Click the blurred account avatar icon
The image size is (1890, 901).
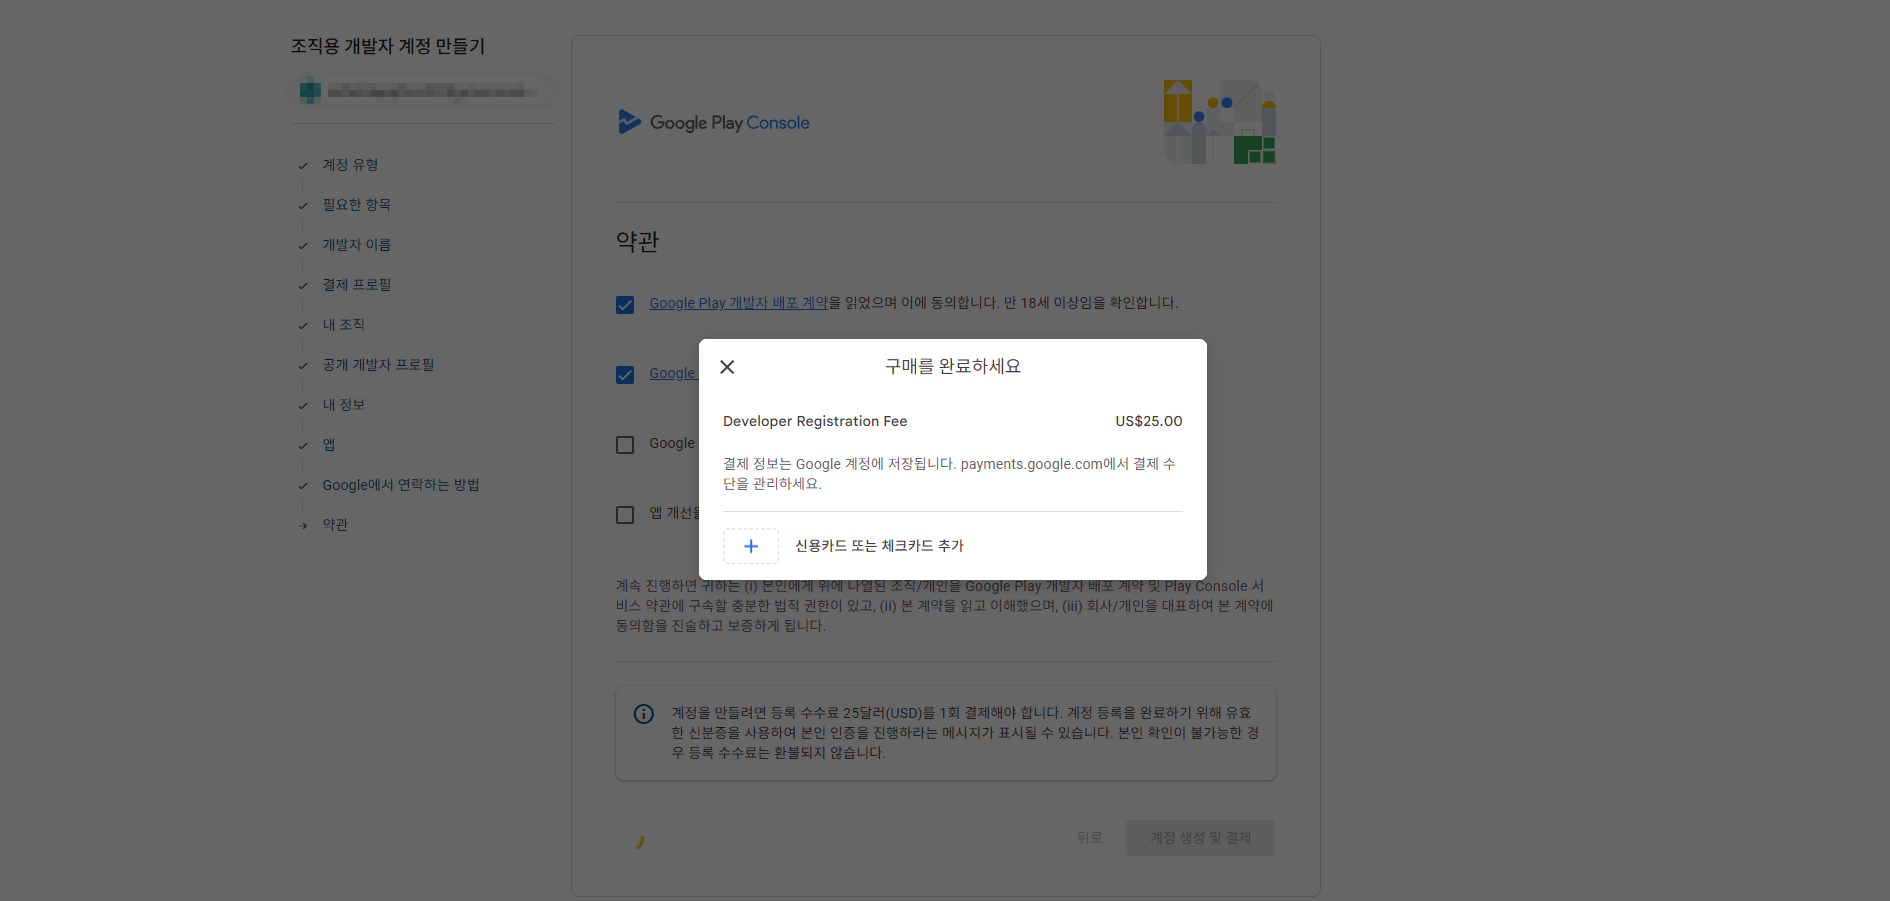pyautogui.click(x=310, y=91)
